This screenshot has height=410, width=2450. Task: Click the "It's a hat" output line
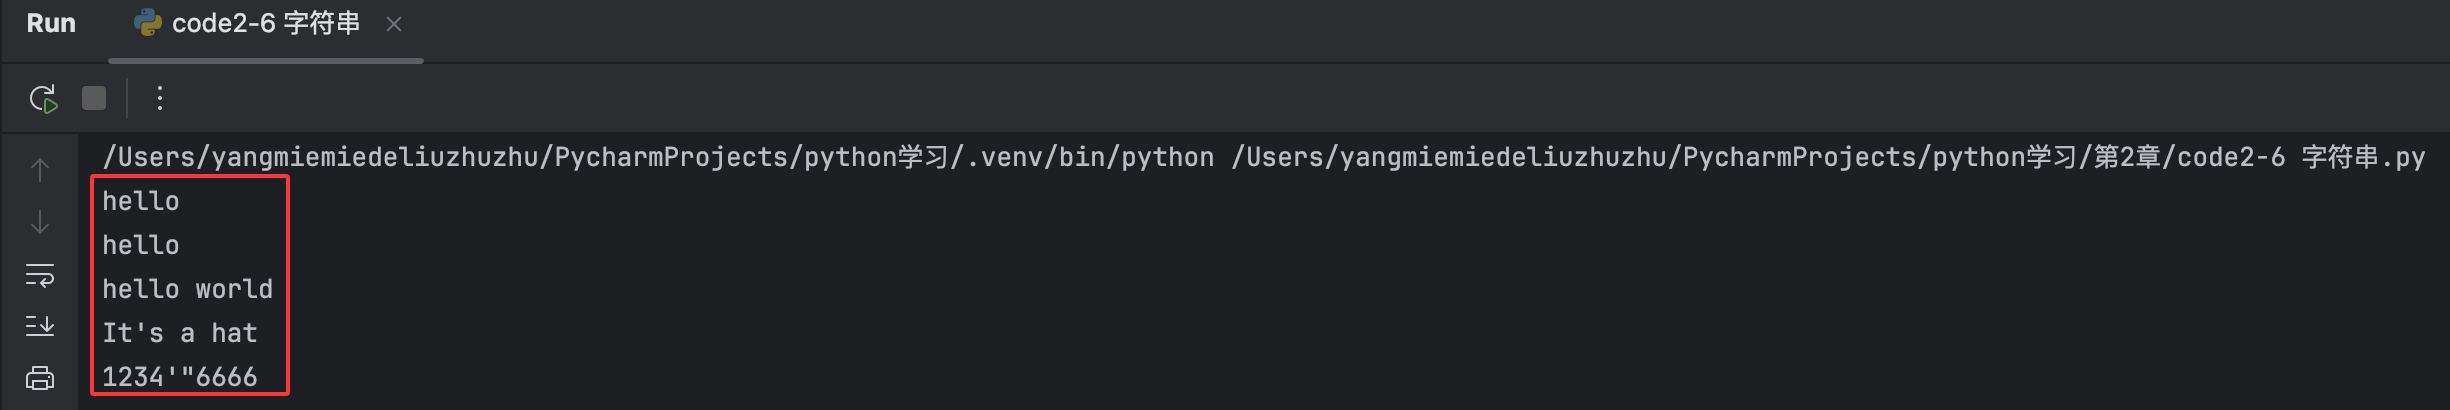180,333
